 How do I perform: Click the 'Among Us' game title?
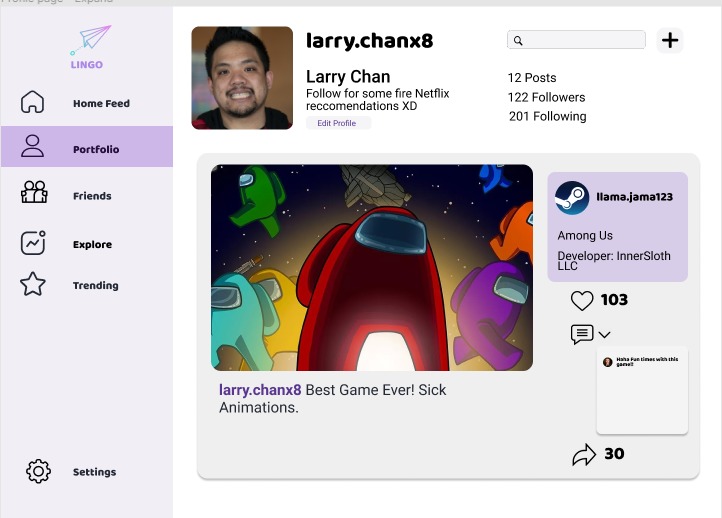pyautogui.click(x=585, y=235)
